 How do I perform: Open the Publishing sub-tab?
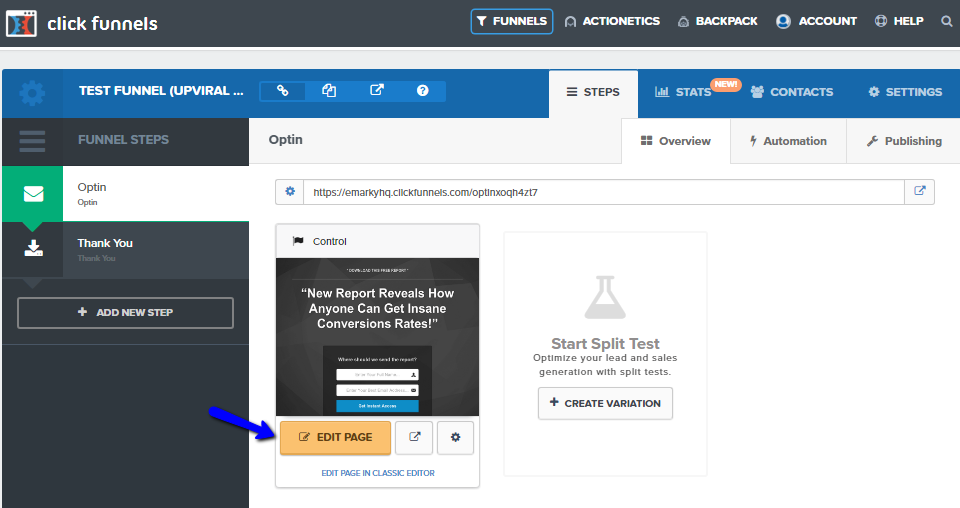(x=904, y=141)
